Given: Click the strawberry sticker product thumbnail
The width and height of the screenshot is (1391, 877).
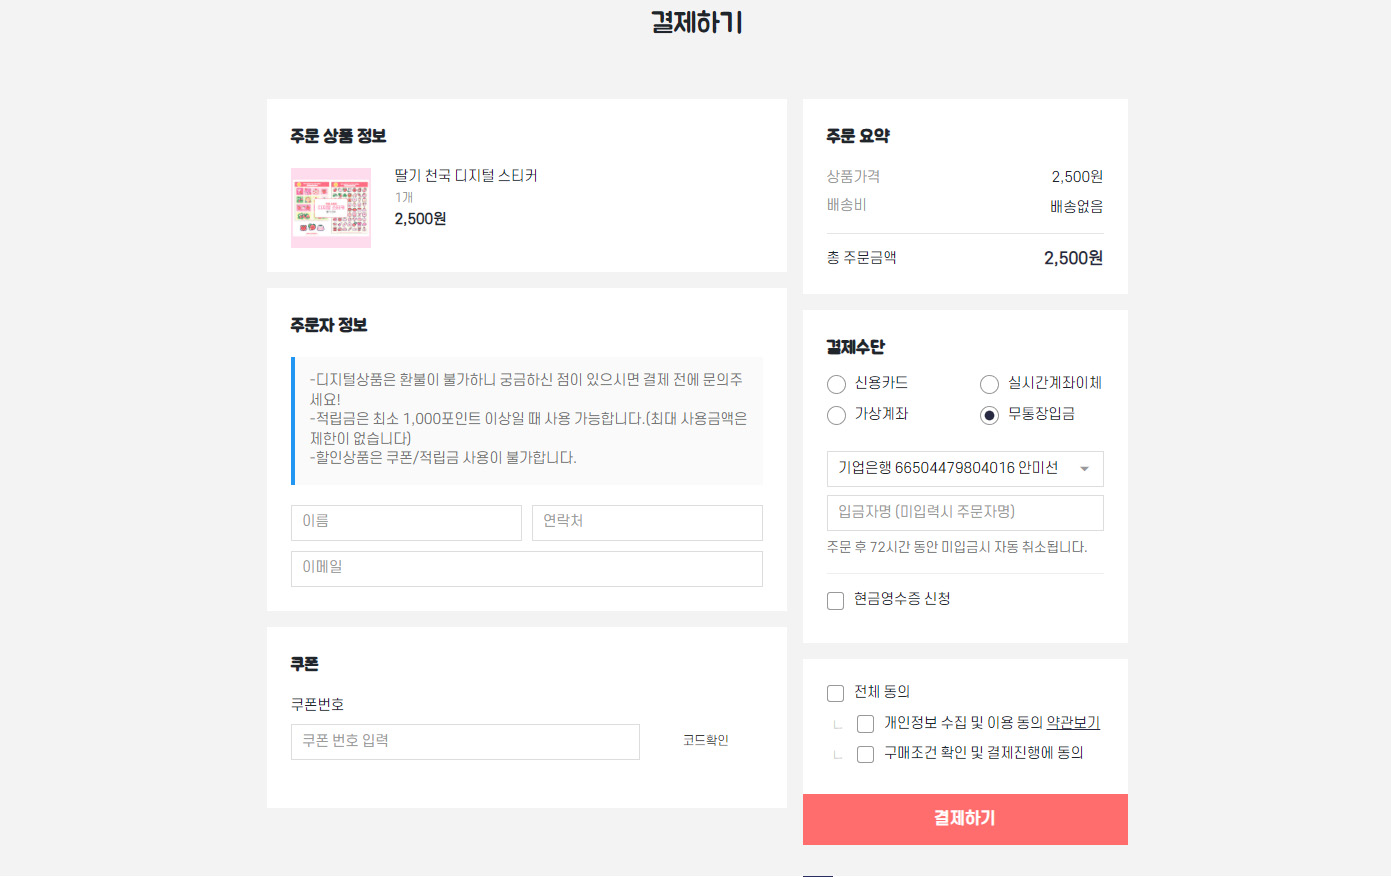Looking at the screenshot, I should [x=331, y=208].
